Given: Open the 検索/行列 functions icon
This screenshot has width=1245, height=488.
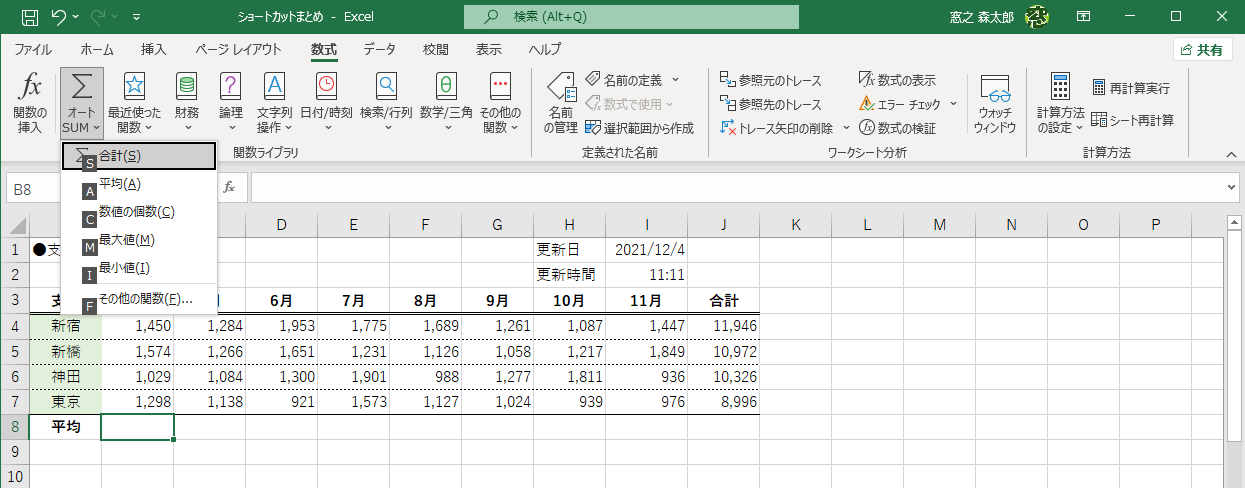Looking at the screenshot, I should (x=386, y=86).
